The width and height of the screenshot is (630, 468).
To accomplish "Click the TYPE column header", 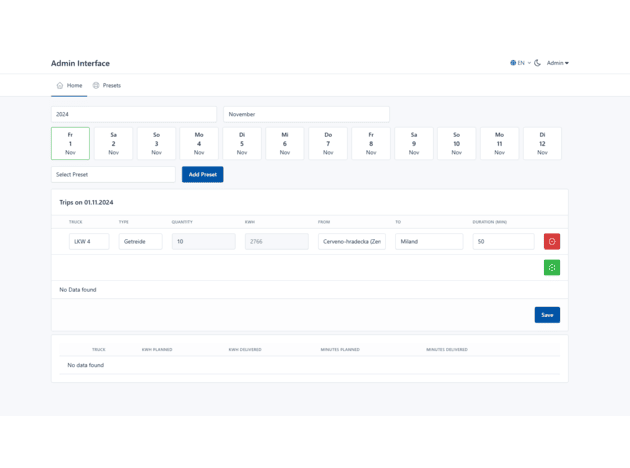I will pos(124,222).
